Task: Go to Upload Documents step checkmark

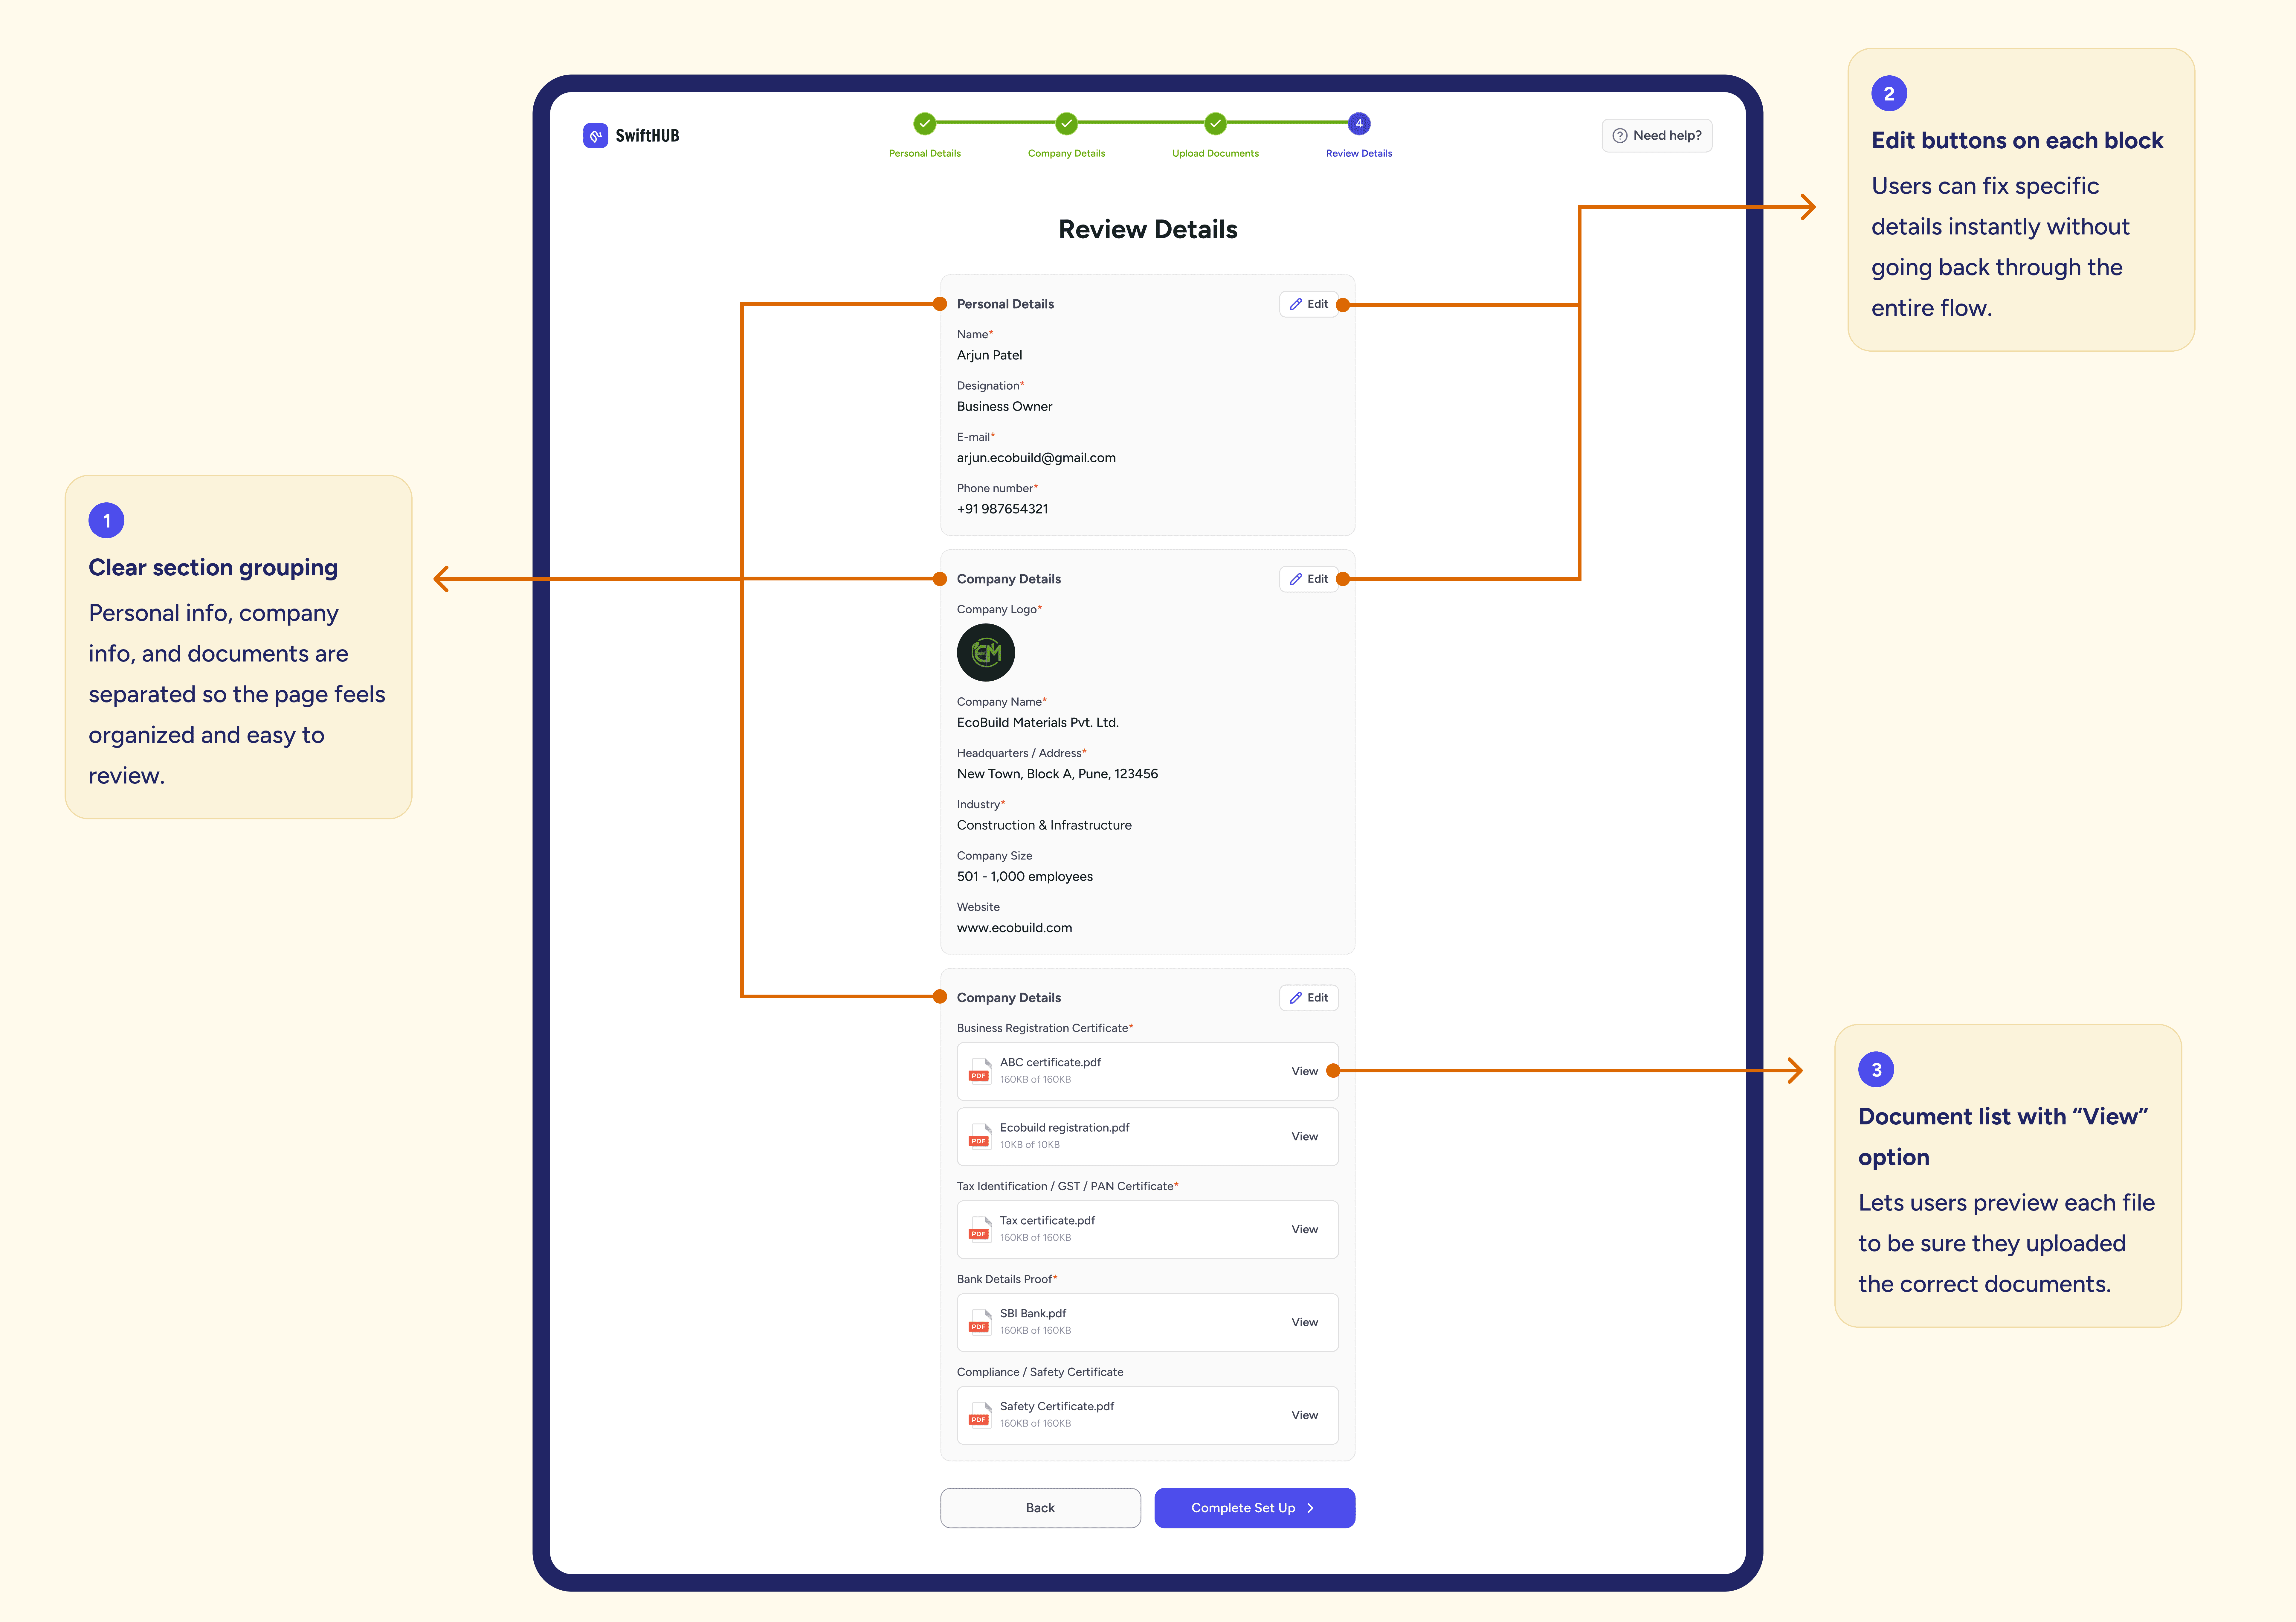Action: 1215,123
